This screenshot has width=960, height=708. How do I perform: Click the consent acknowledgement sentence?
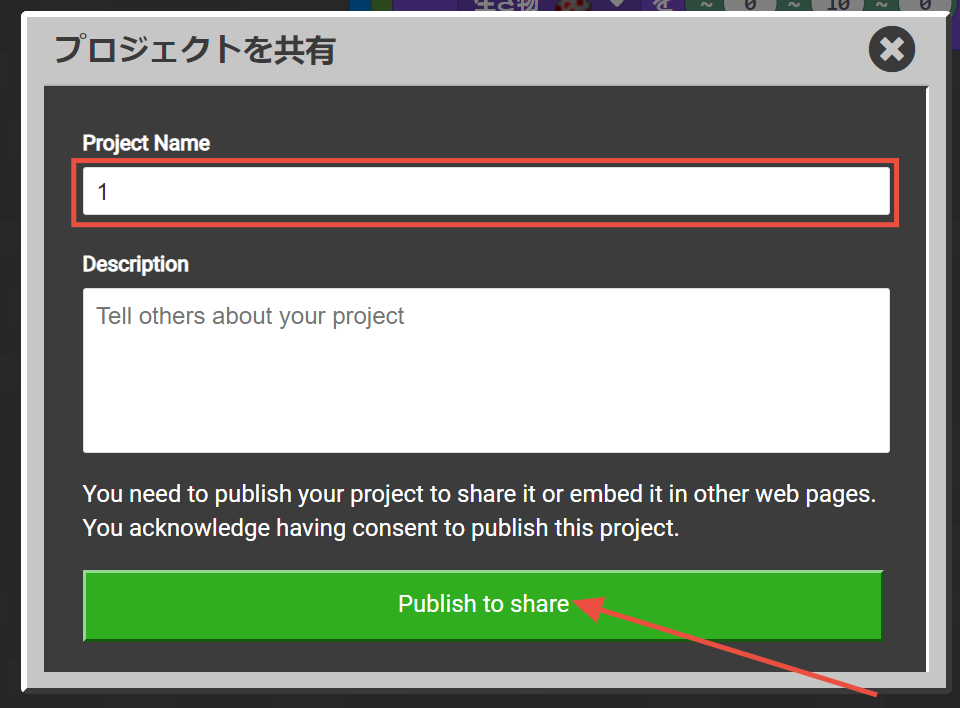pyautogui.click(x=380, y=528)
